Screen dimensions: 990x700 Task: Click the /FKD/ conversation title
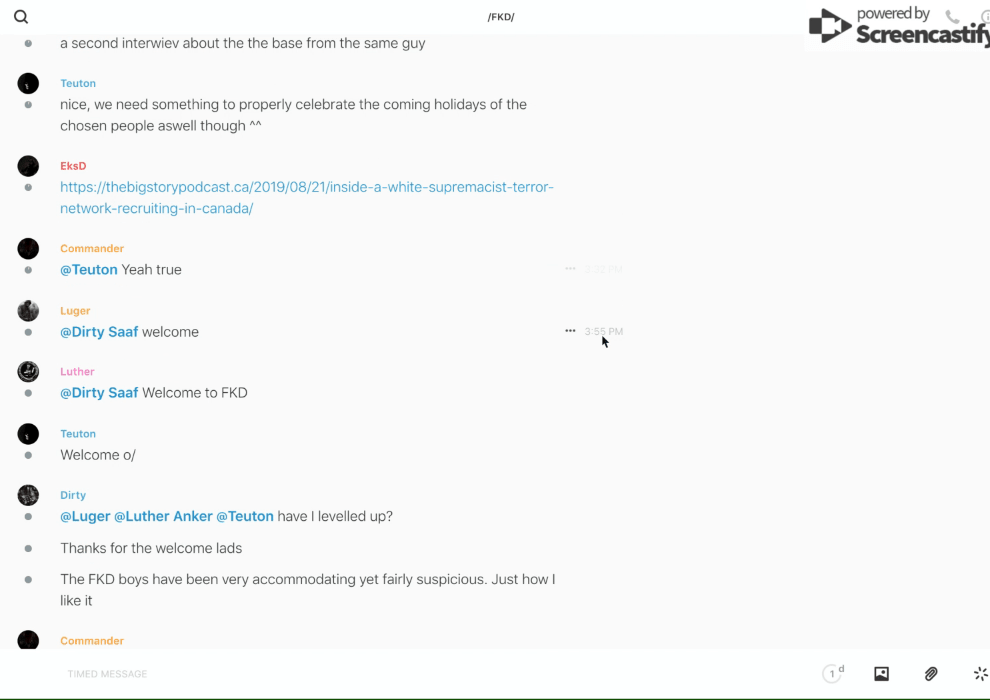(501, 17)
